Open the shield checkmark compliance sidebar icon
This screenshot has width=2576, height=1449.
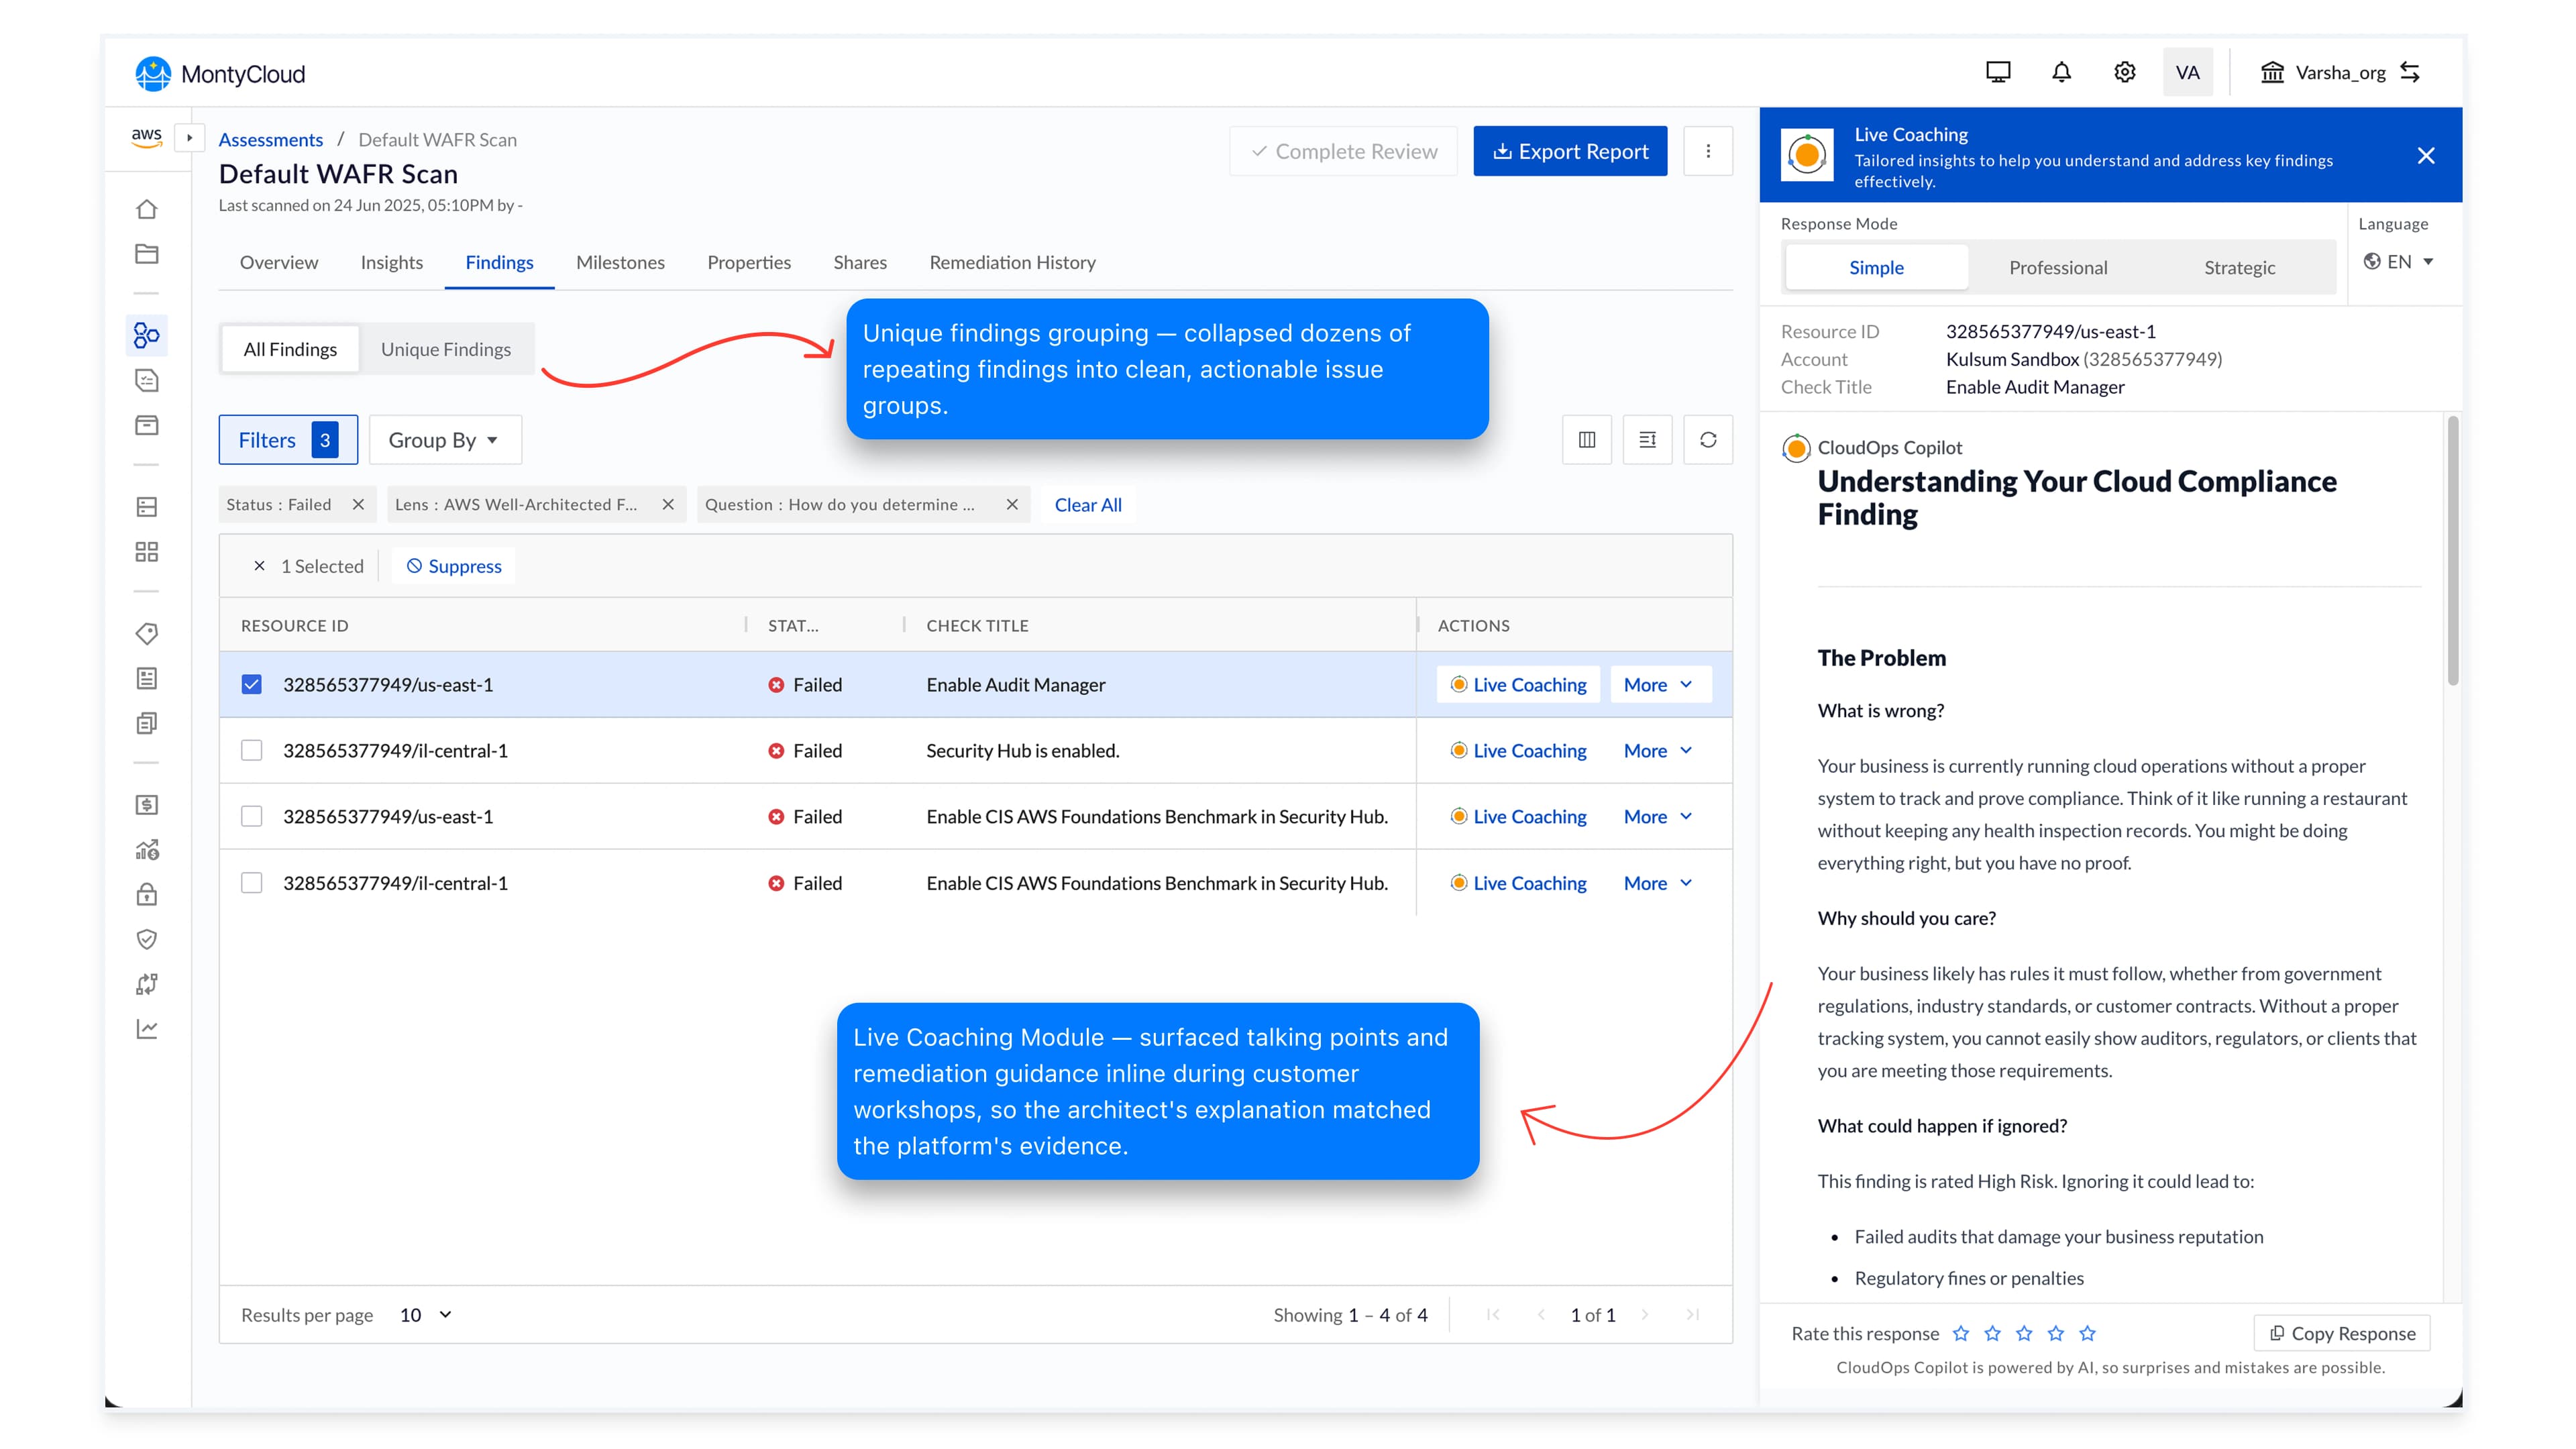(x=147, y=939)
